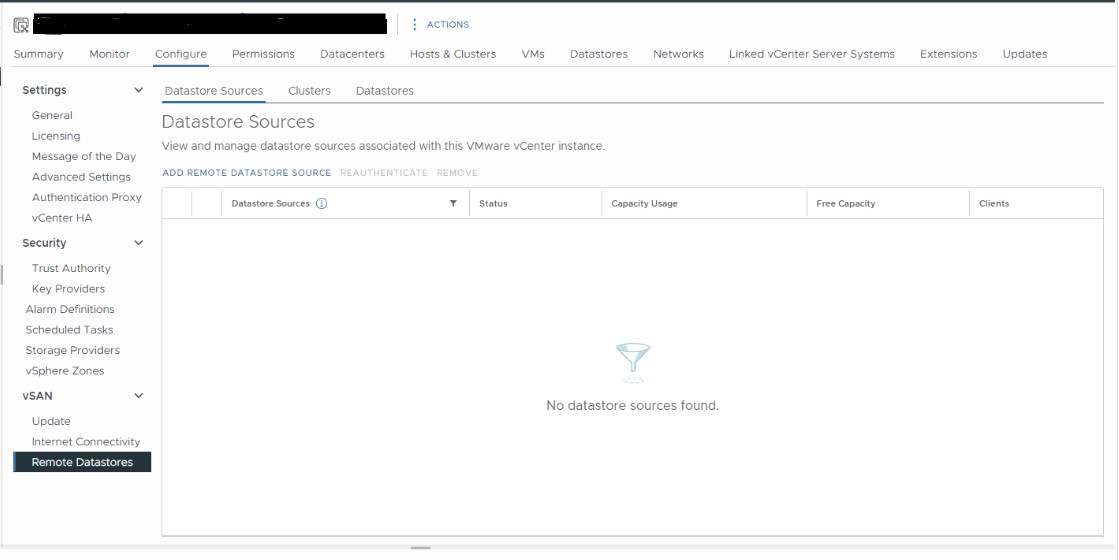Switch to the Networks tab
Screen dimensions: 1119x560
pos(679,54)
